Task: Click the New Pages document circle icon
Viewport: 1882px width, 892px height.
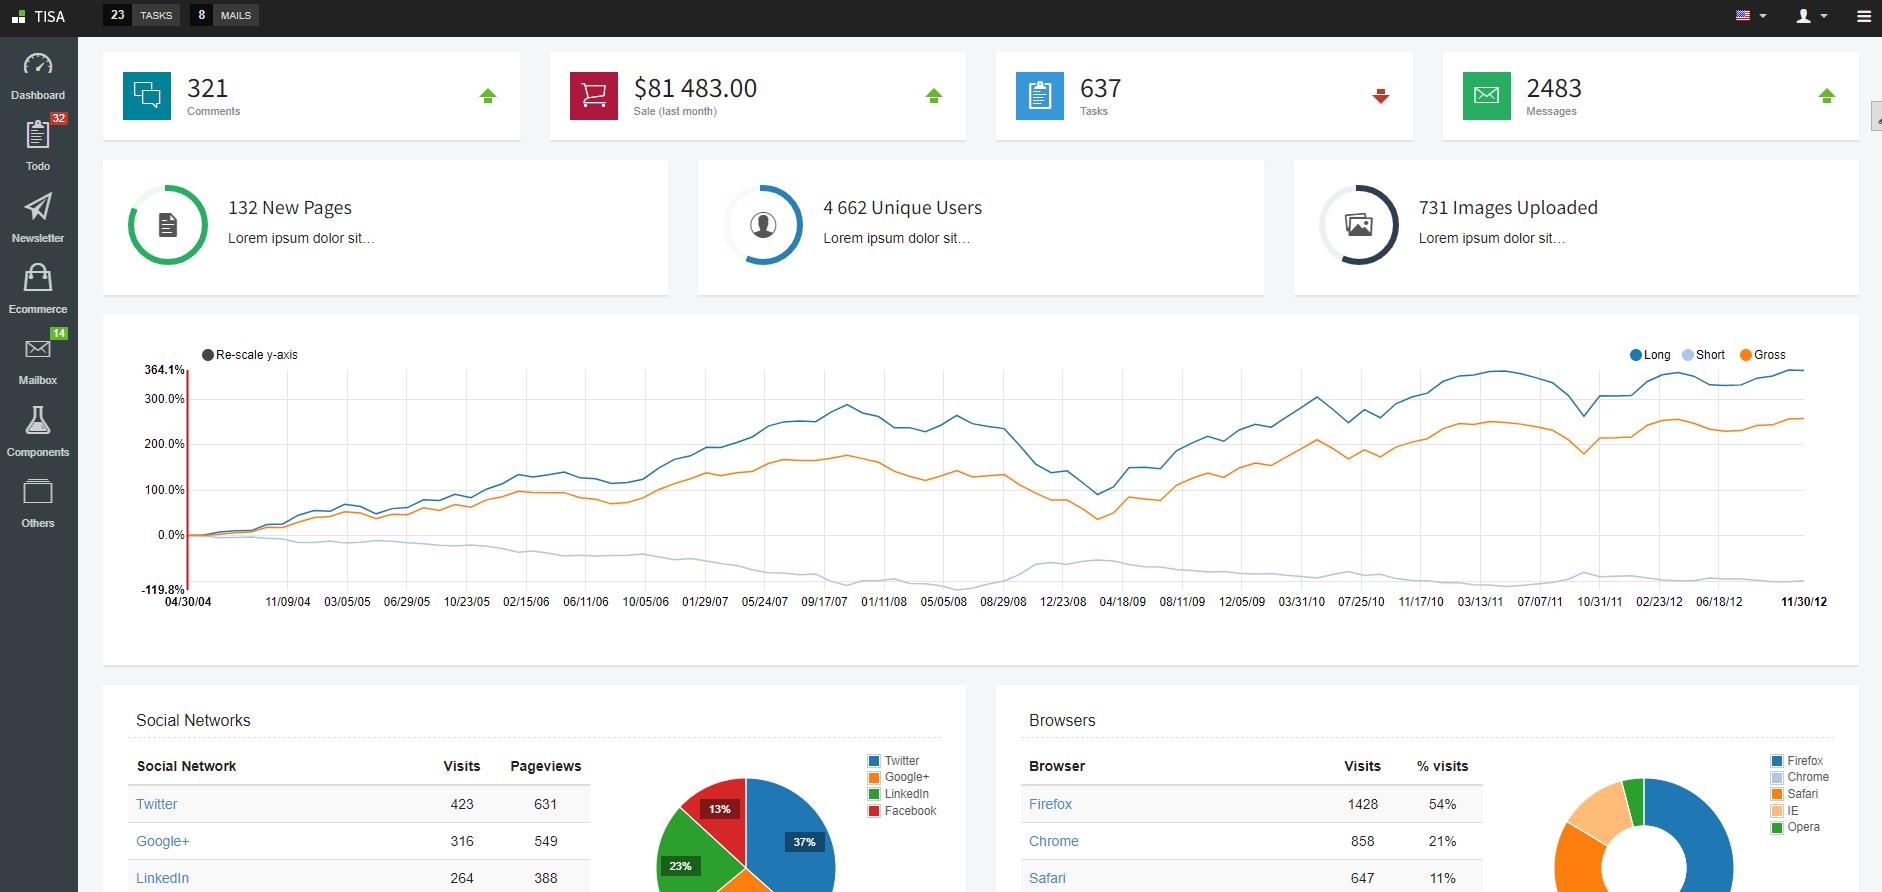Action: (168, 225)
